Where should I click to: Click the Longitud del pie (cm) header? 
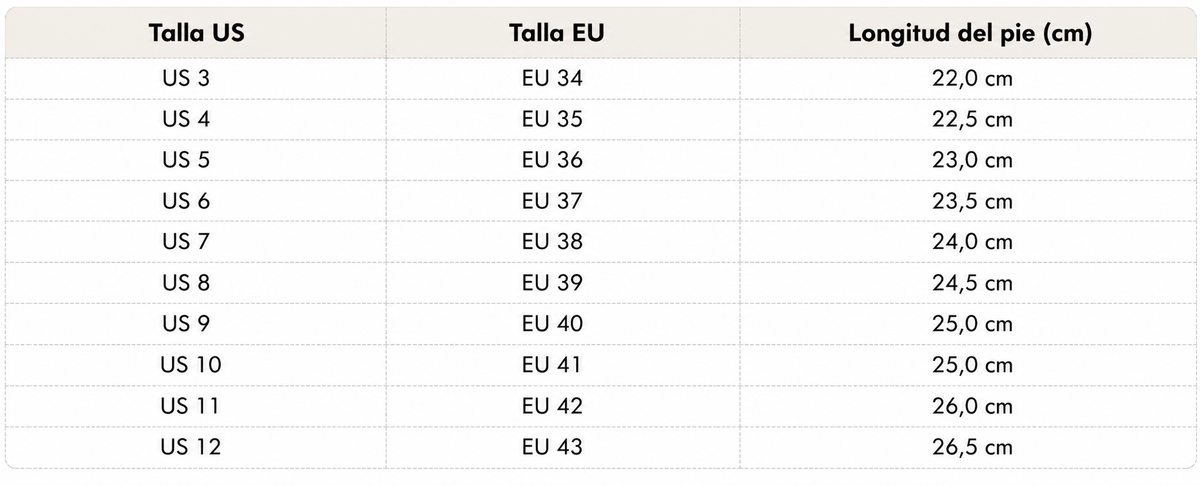[x=970, y=33]
